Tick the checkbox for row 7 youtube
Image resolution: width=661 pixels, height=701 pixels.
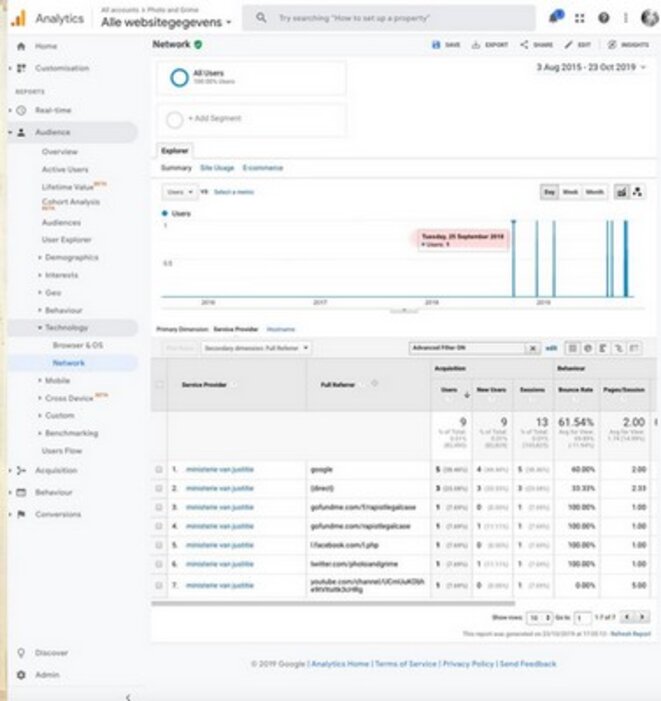tap(159, 585)
